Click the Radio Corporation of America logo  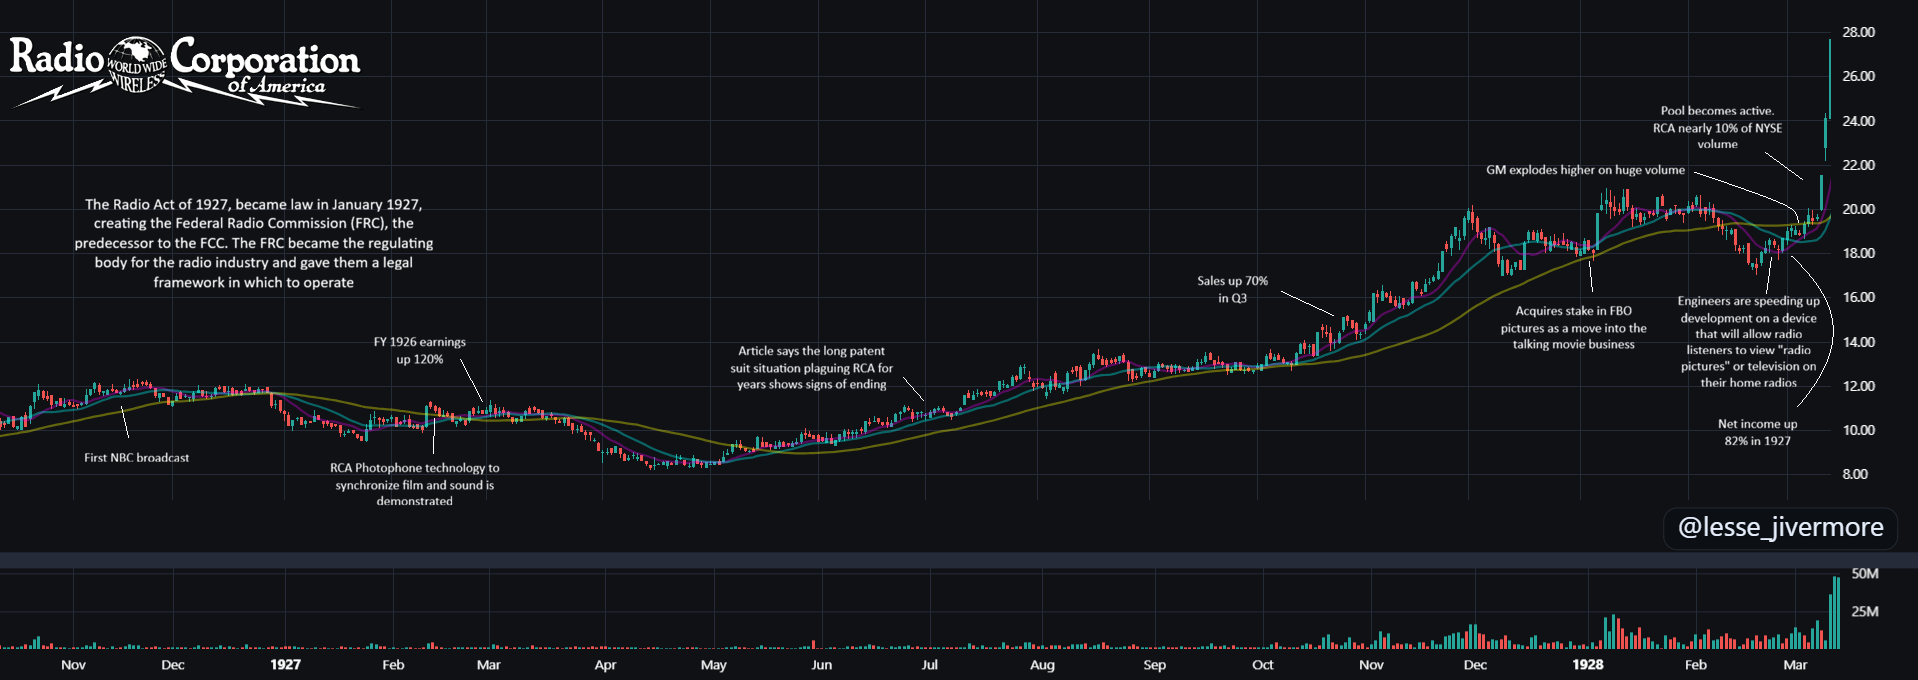[x=185, y=70]
